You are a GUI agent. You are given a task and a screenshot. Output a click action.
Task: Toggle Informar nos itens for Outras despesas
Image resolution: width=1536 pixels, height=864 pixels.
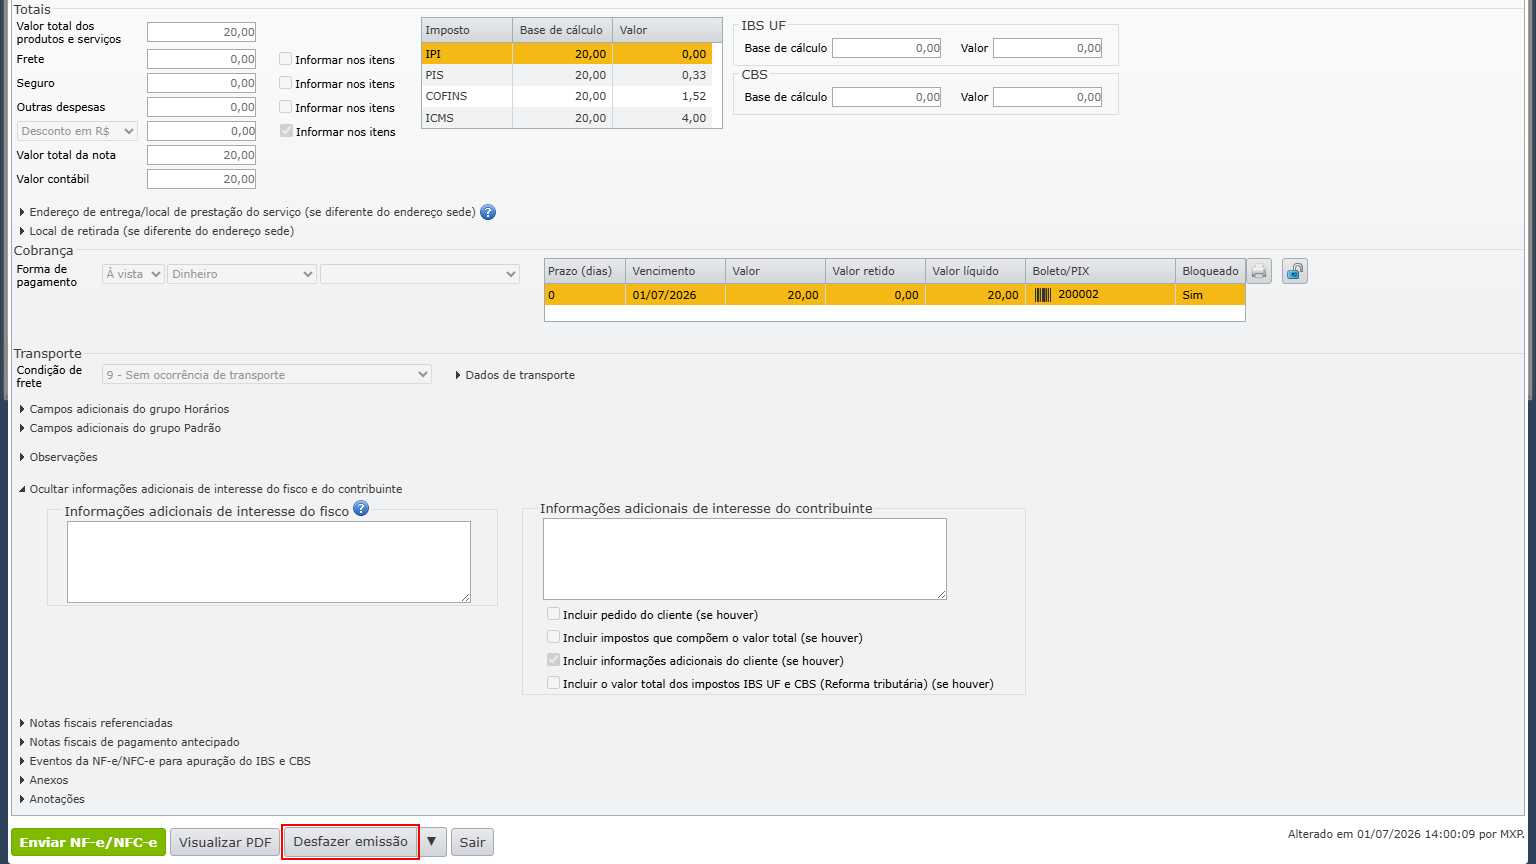tap(286, 107)
